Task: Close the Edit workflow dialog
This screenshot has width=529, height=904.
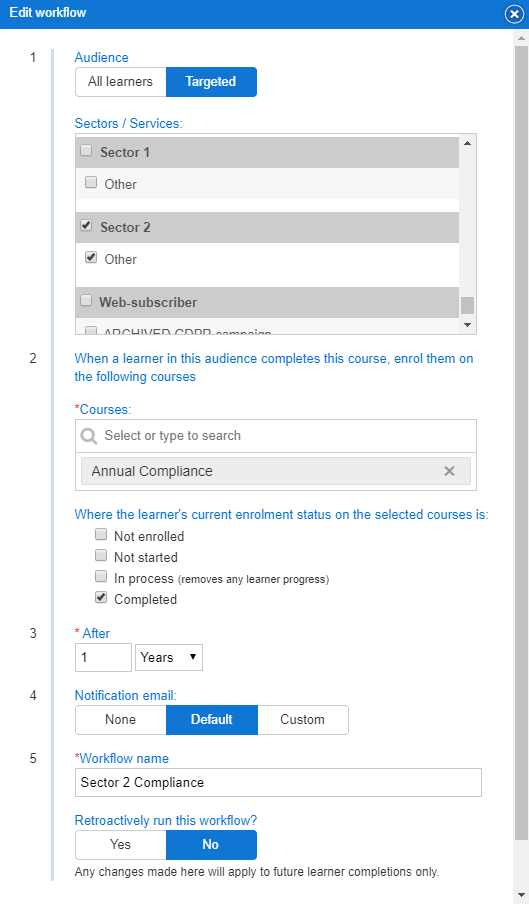Action: point(514,14)
